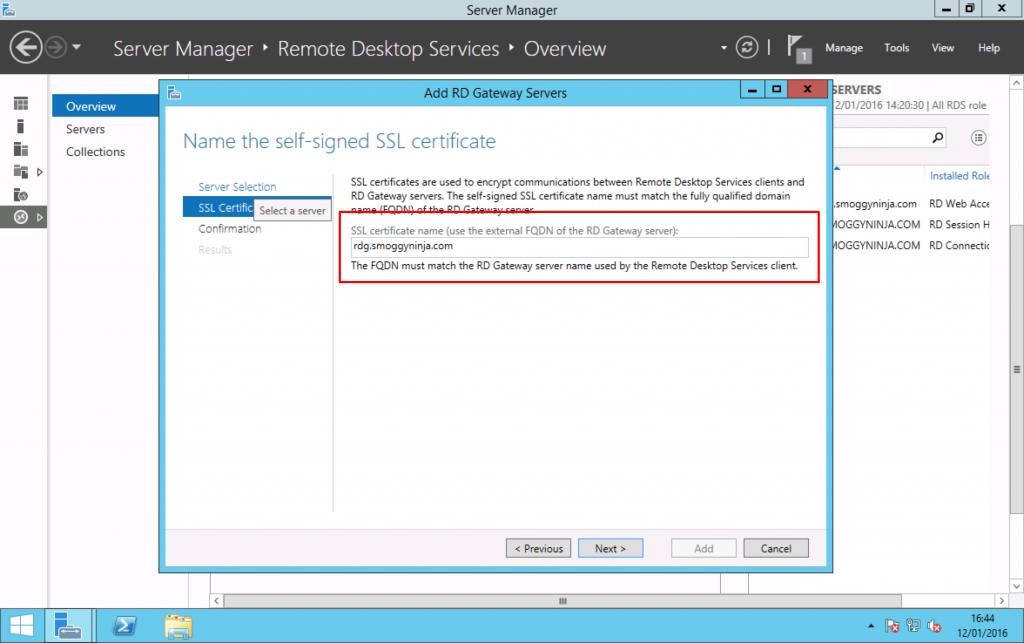Click the horizontal scrollbar at screen bottom
Viewport: 1024px width, 643px height.
tap(560, 600)
